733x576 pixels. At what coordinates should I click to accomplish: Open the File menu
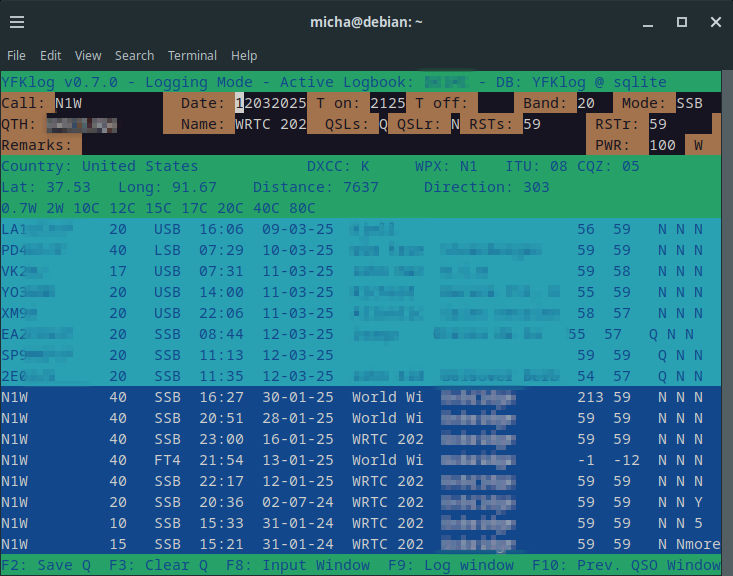click(x=16, y=55)
